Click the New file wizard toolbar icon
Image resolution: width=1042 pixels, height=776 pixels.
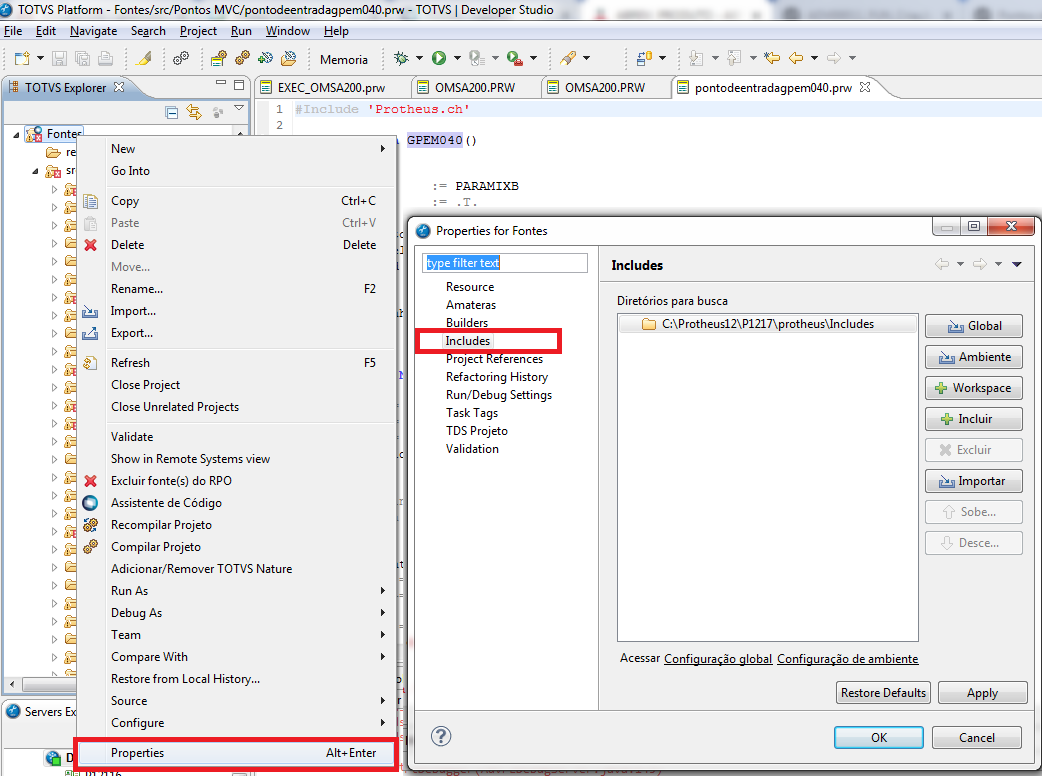(22, 58)
